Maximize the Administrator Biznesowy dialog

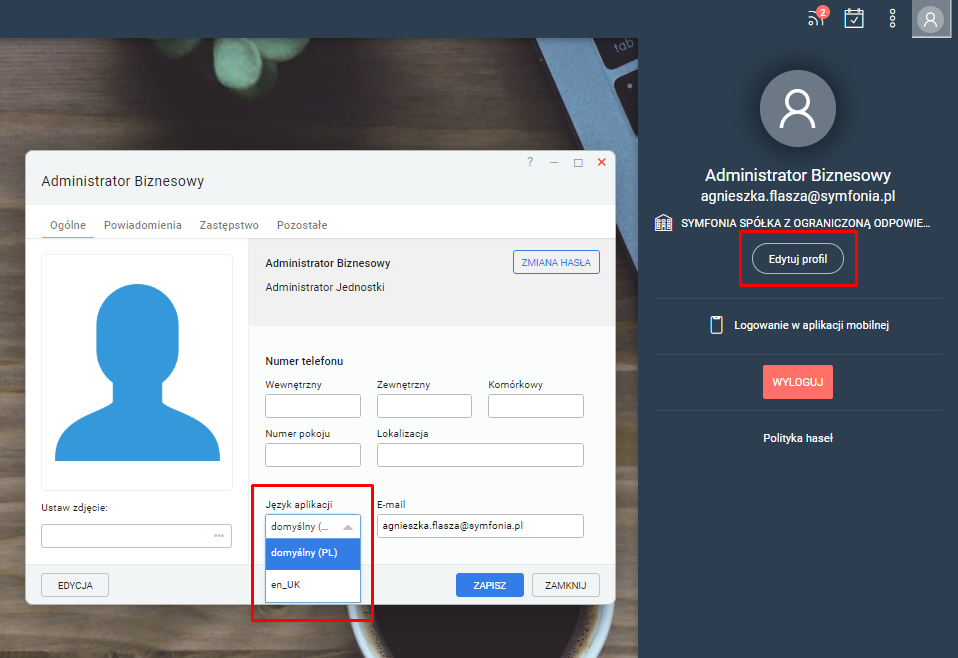578,163
